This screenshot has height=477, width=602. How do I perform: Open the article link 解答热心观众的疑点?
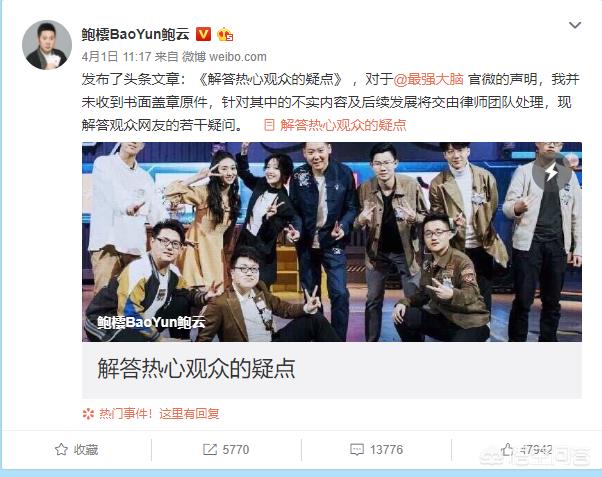(343, 125)
